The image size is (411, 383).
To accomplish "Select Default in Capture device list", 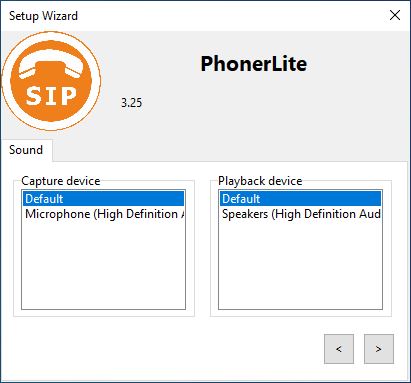I will pos(103,199).
